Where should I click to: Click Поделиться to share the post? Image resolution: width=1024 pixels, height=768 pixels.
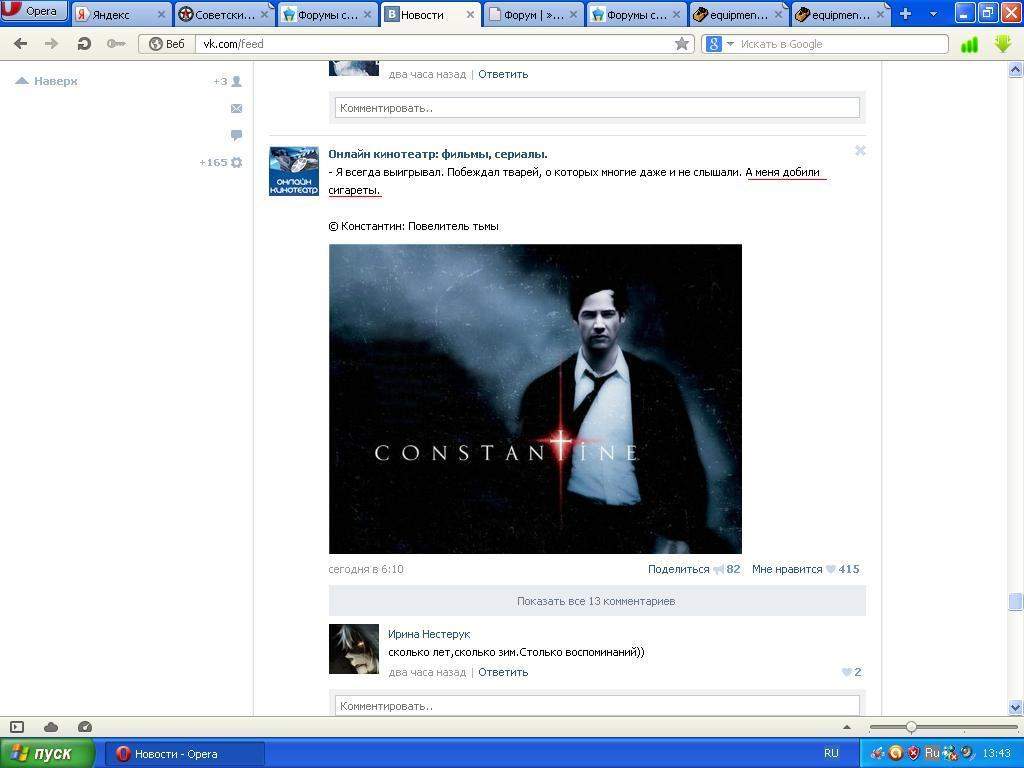[x=679, y=569]
